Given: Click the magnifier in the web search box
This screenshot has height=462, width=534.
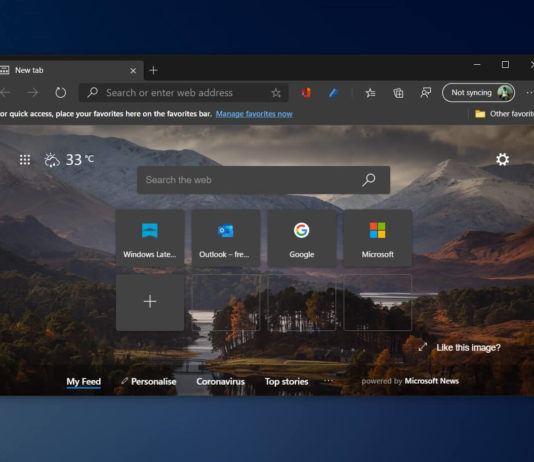Looking at the screenshot, I should coord(369,180).
